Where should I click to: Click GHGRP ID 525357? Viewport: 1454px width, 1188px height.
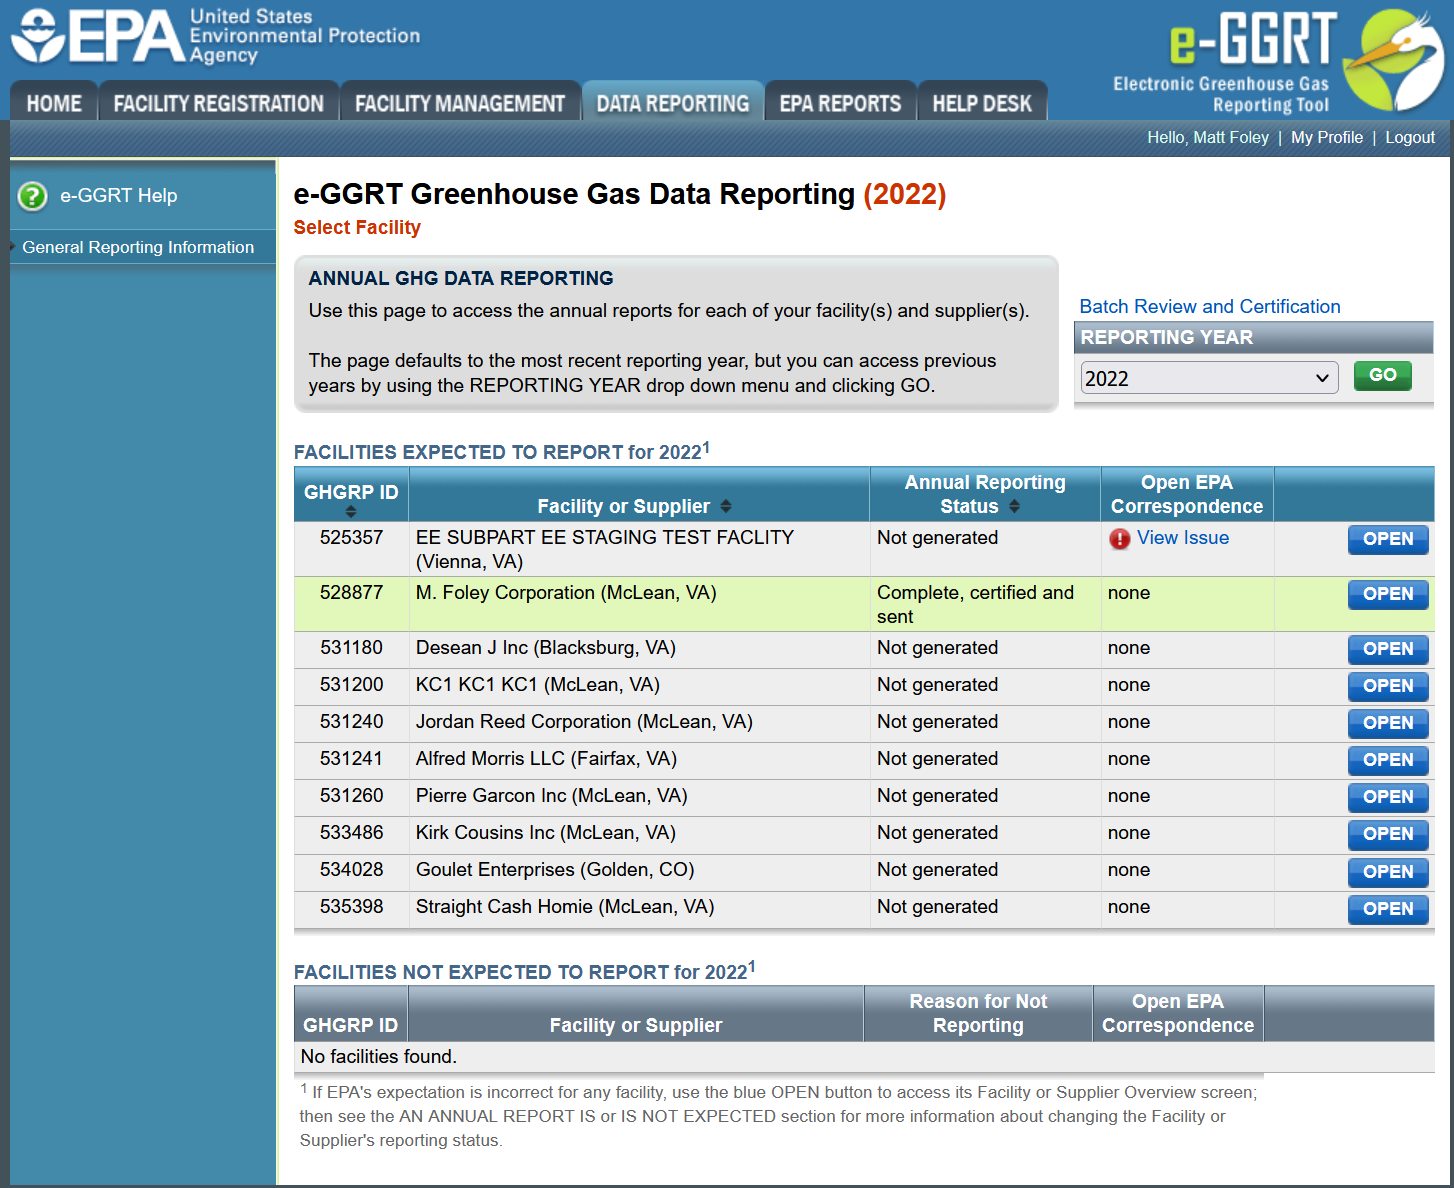(351, 537)
